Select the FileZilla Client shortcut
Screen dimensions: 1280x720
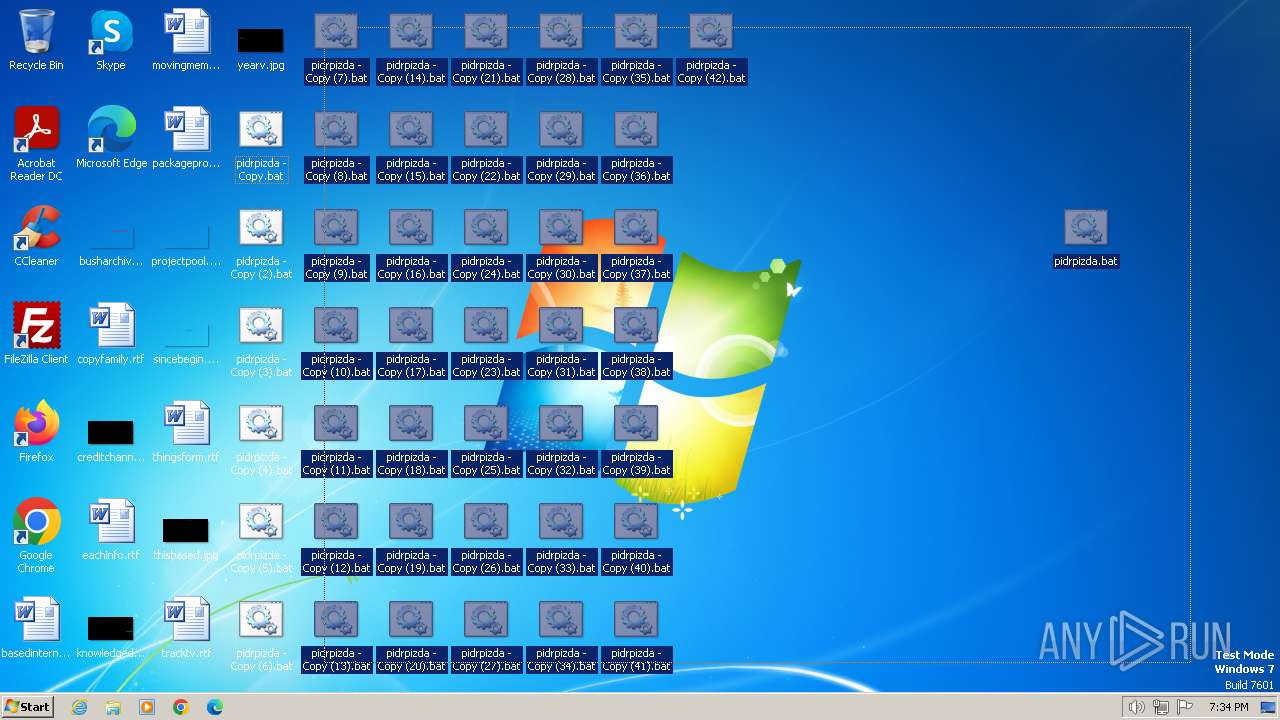[x=36, y=335]
